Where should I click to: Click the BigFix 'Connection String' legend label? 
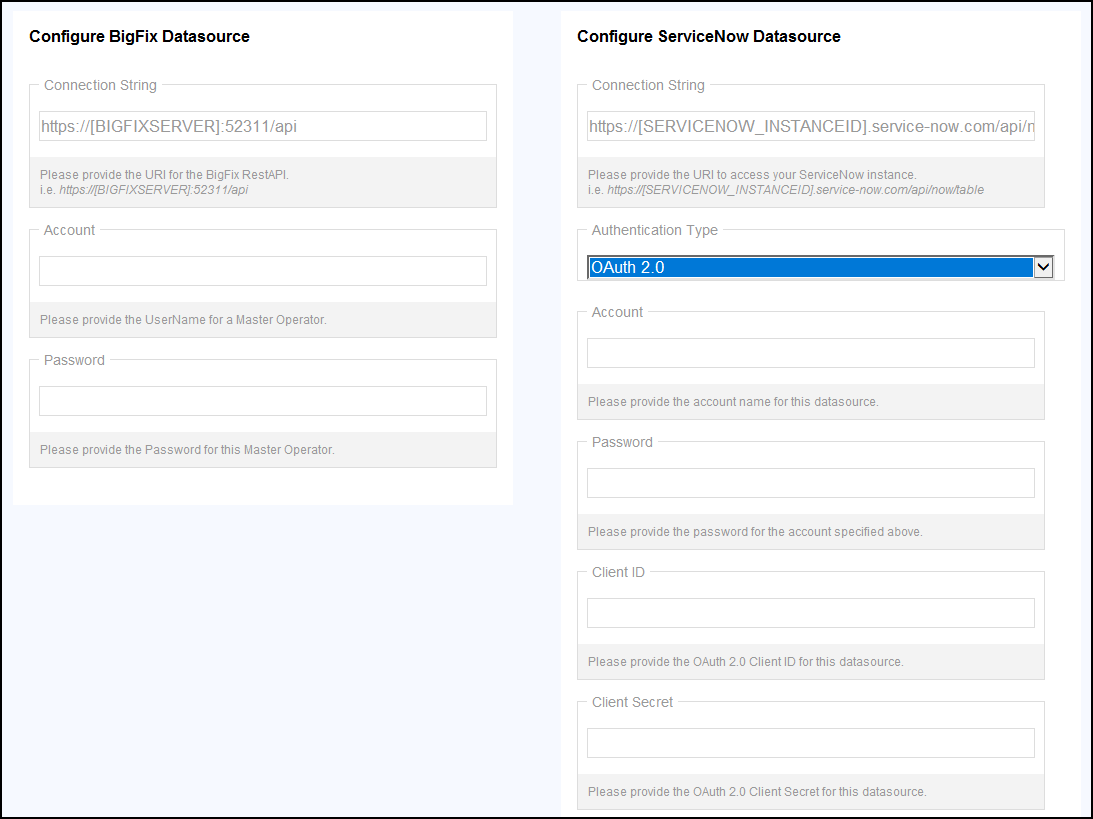pos(100,85)
